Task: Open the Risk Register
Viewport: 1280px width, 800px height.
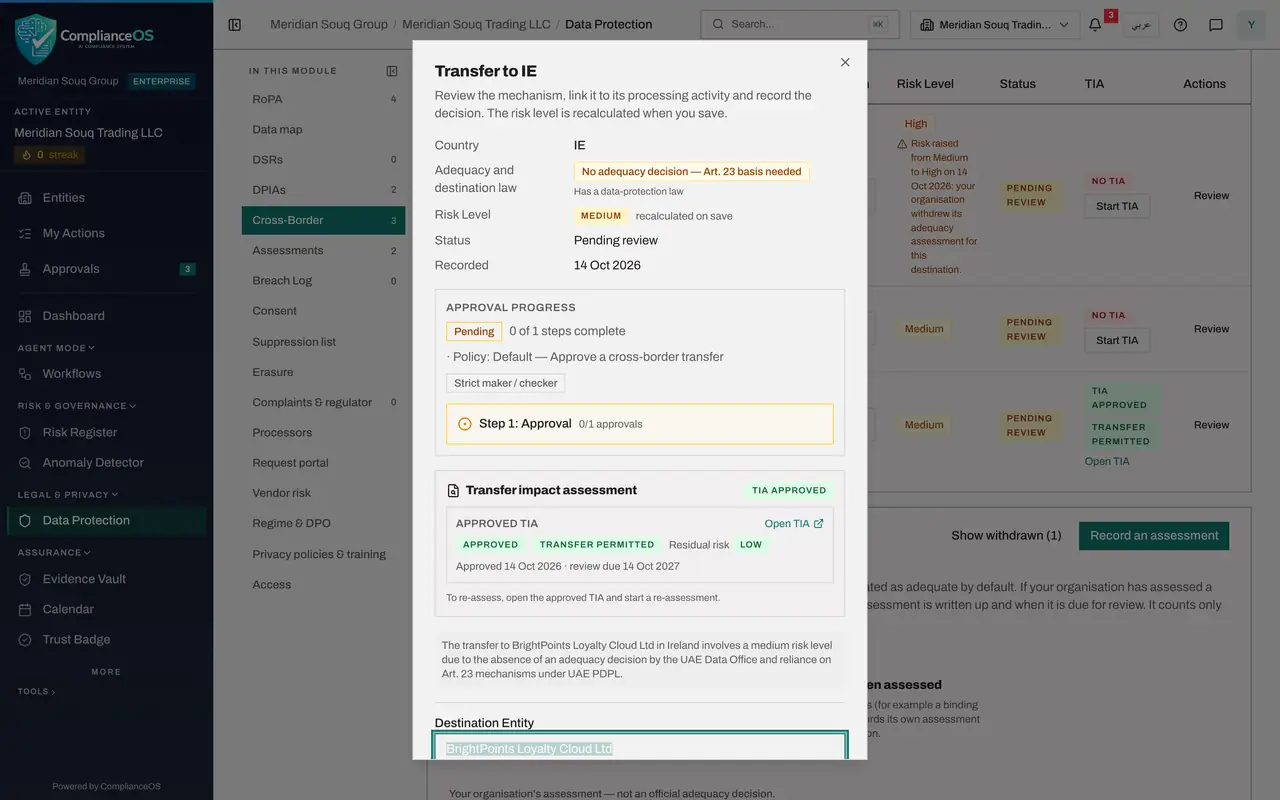Action: pos(106,432)
